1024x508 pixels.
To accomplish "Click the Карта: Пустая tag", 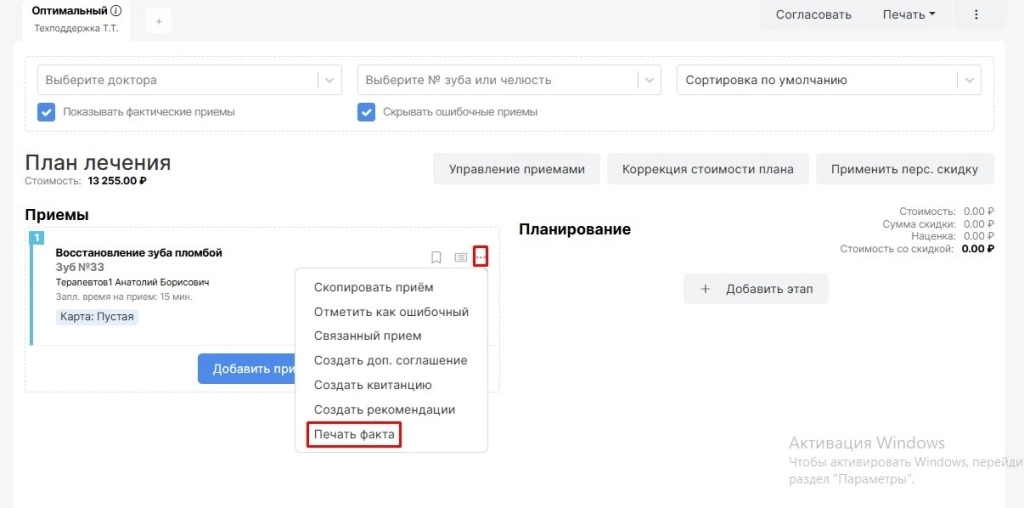I will (x=96, y=317).
